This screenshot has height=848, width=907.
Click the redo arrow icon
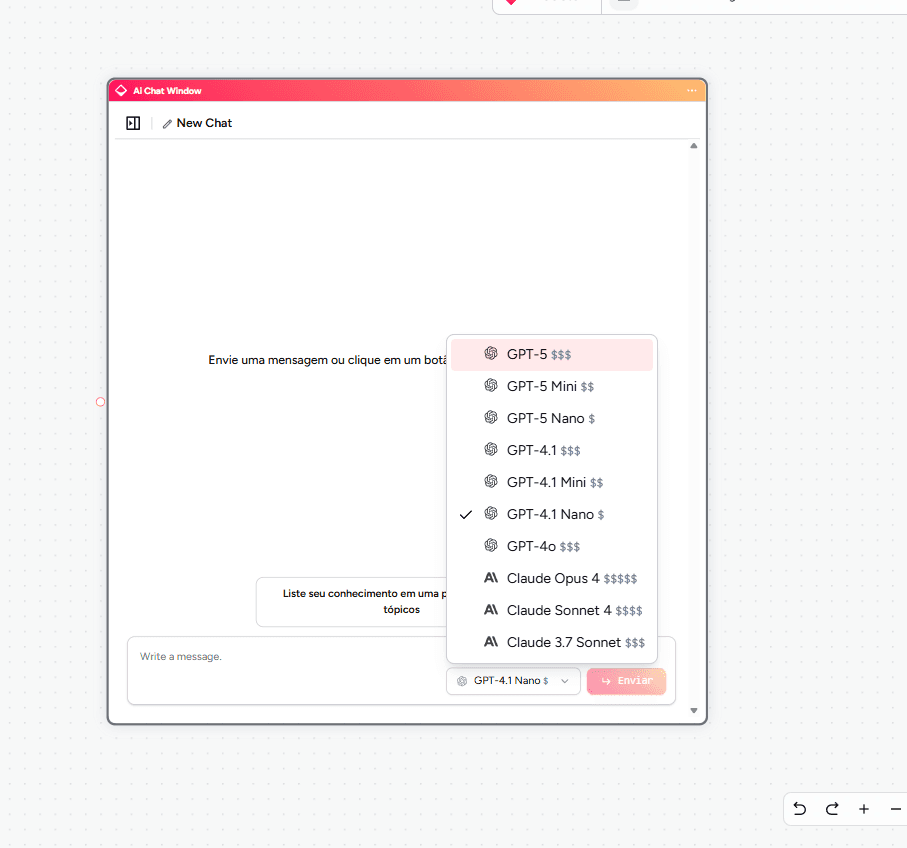pyautogui.click(x=831, y=809)
